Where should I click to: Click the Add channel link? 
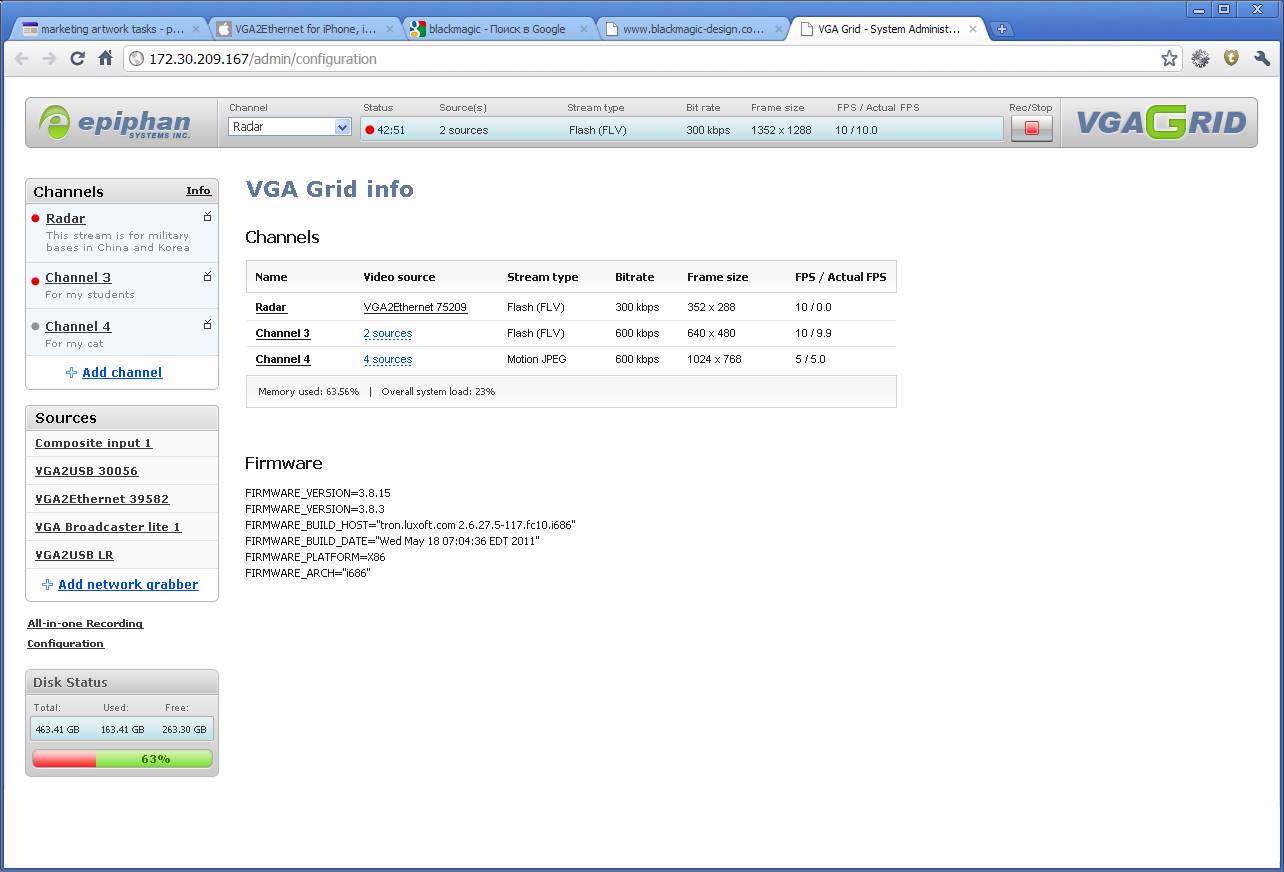coord(122,373)
